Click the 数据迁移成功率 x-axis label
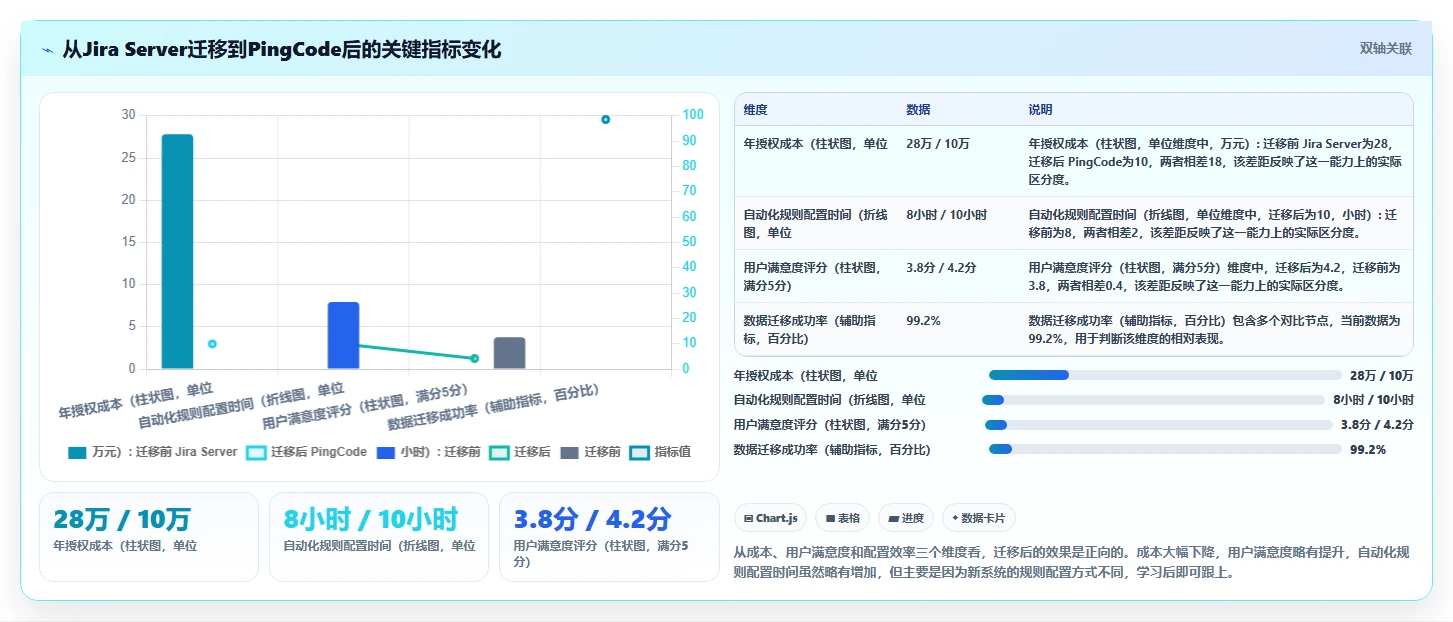 [494, 407]
